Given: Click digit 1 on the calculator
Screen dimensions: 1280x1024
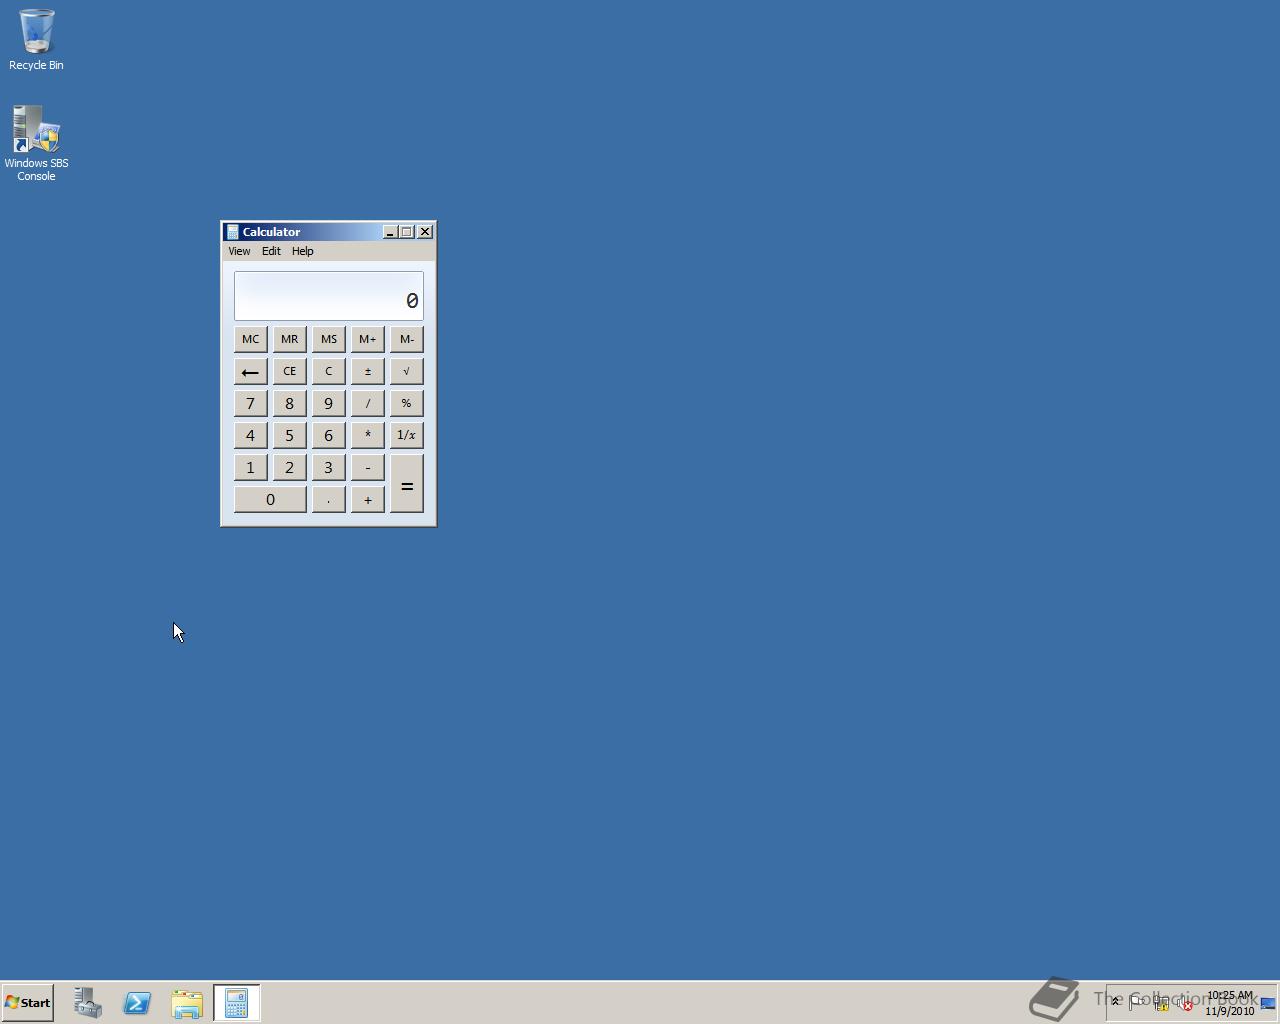Looking at the screenshot, I should coord(250,467).
